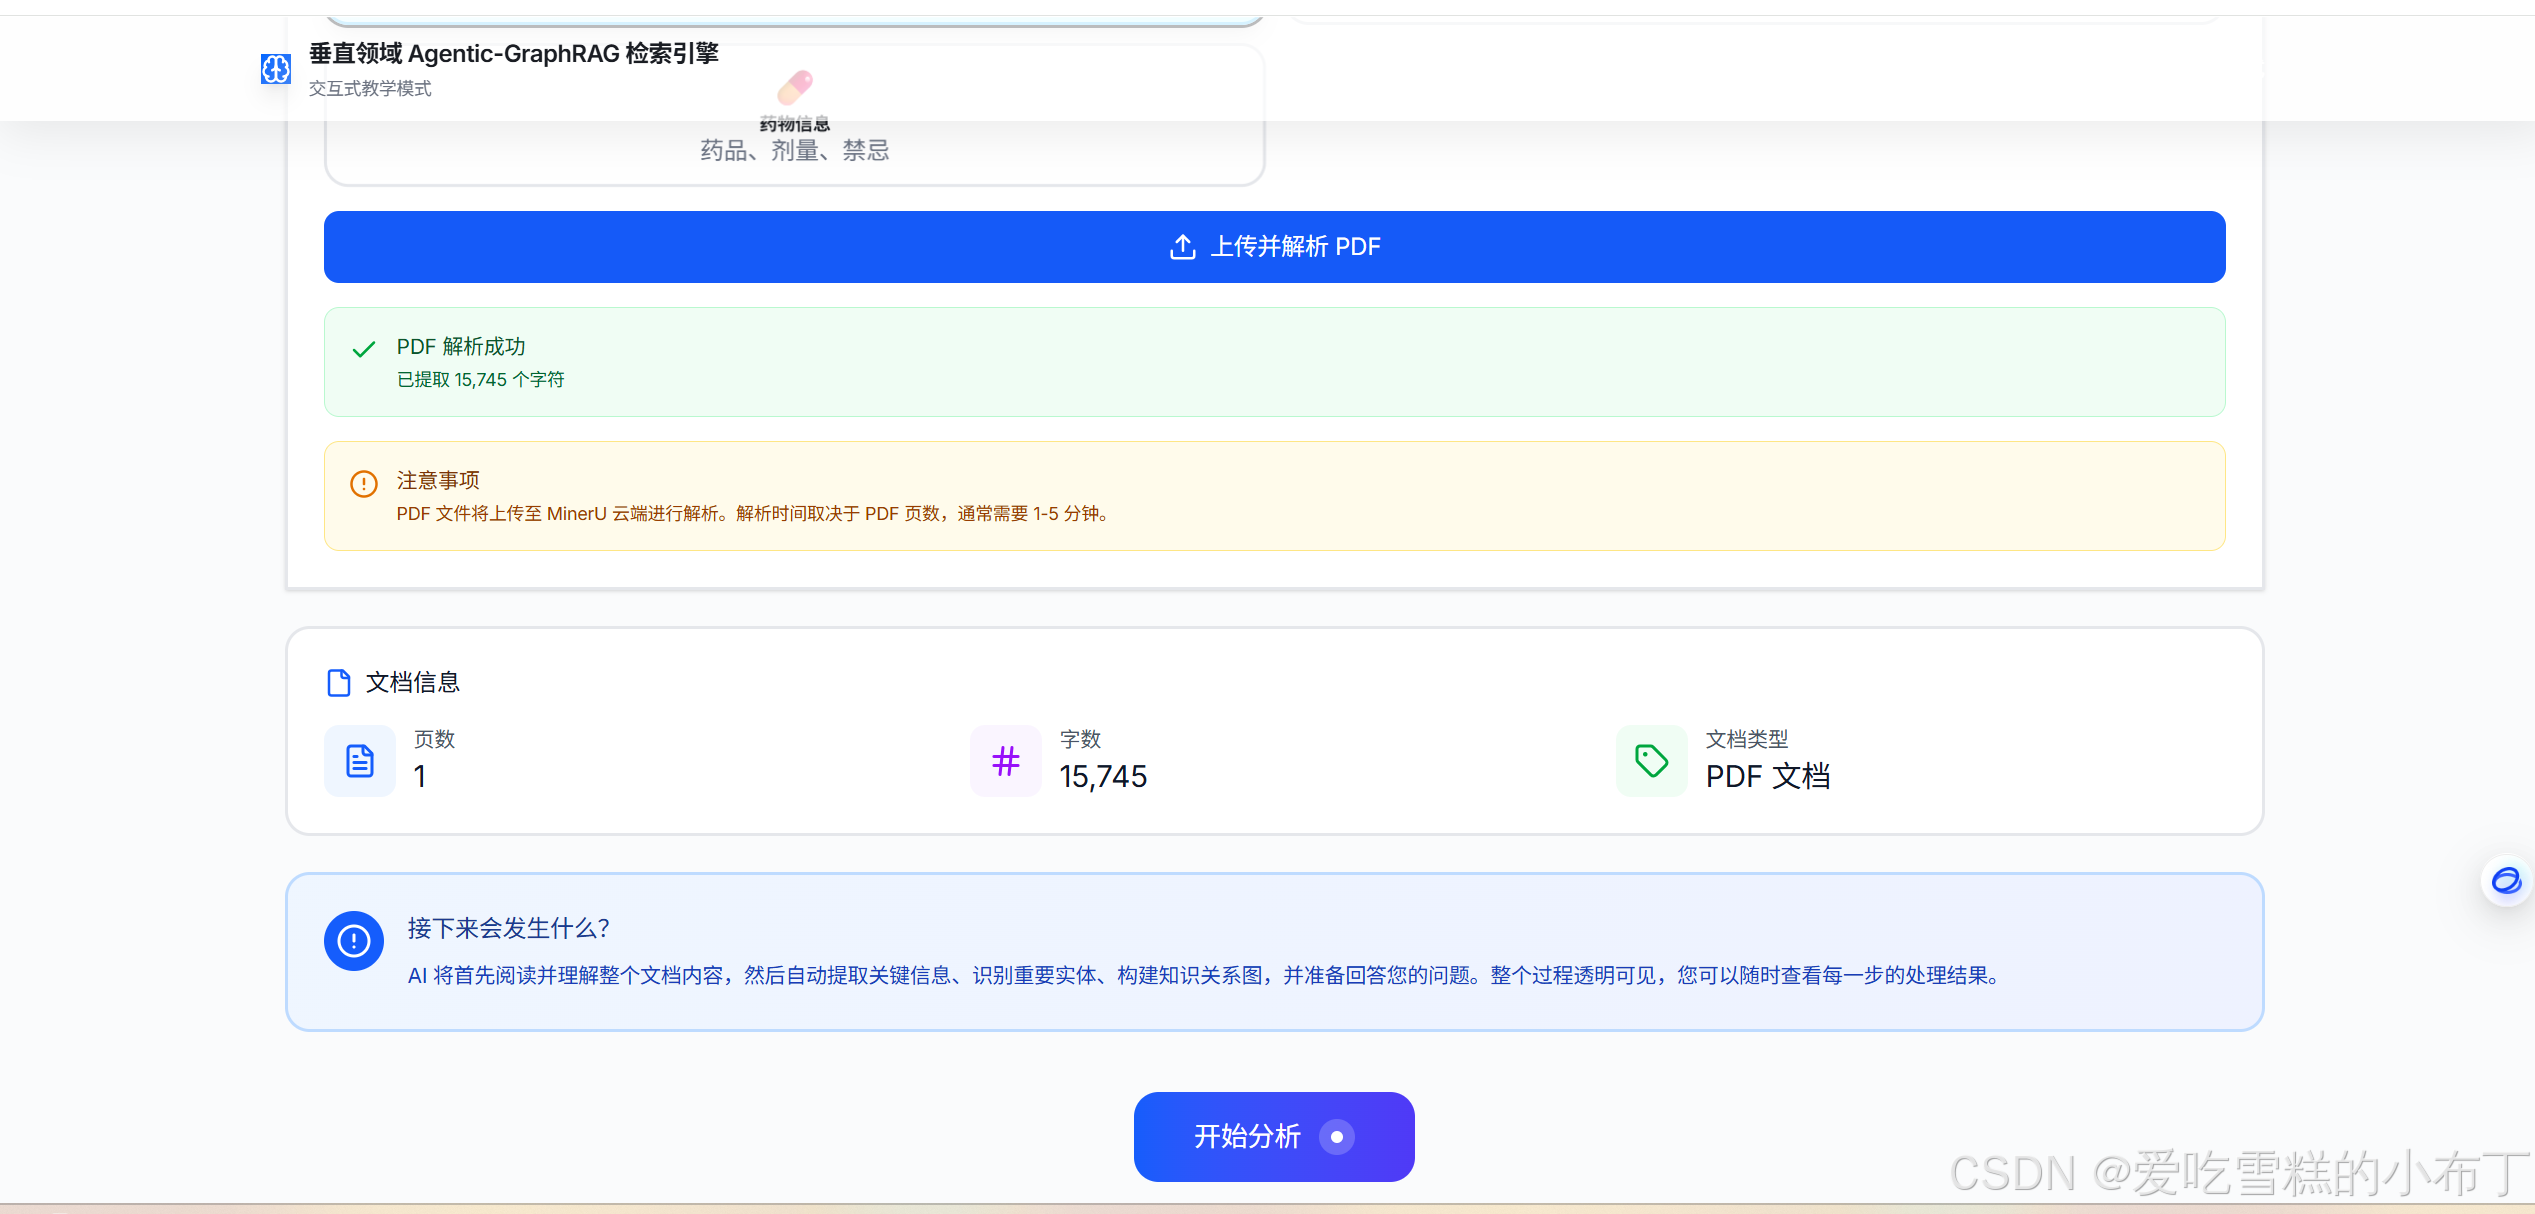Click the subtitle 交互式教学模式
This screenshot has height=1214, width=2535.
[370, 89]
